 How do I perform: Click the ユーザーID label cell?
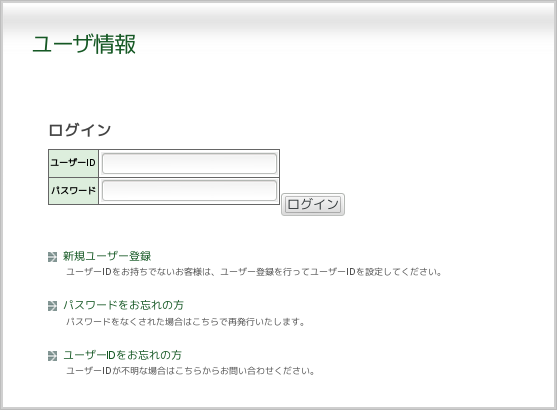click(74, 163)
